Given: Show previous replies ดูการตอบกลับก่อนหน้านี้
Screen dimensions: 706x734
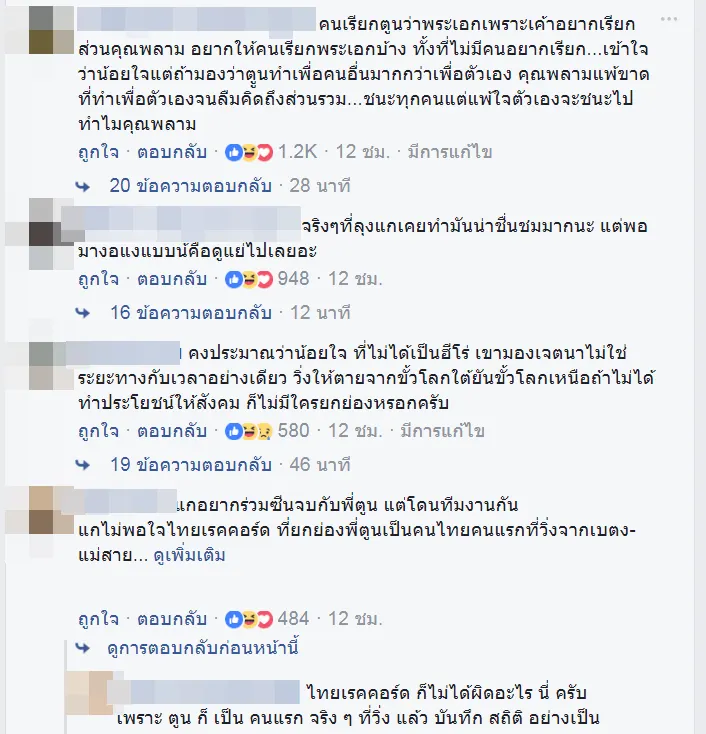Looking at the screenshot, I should (203, 648).
